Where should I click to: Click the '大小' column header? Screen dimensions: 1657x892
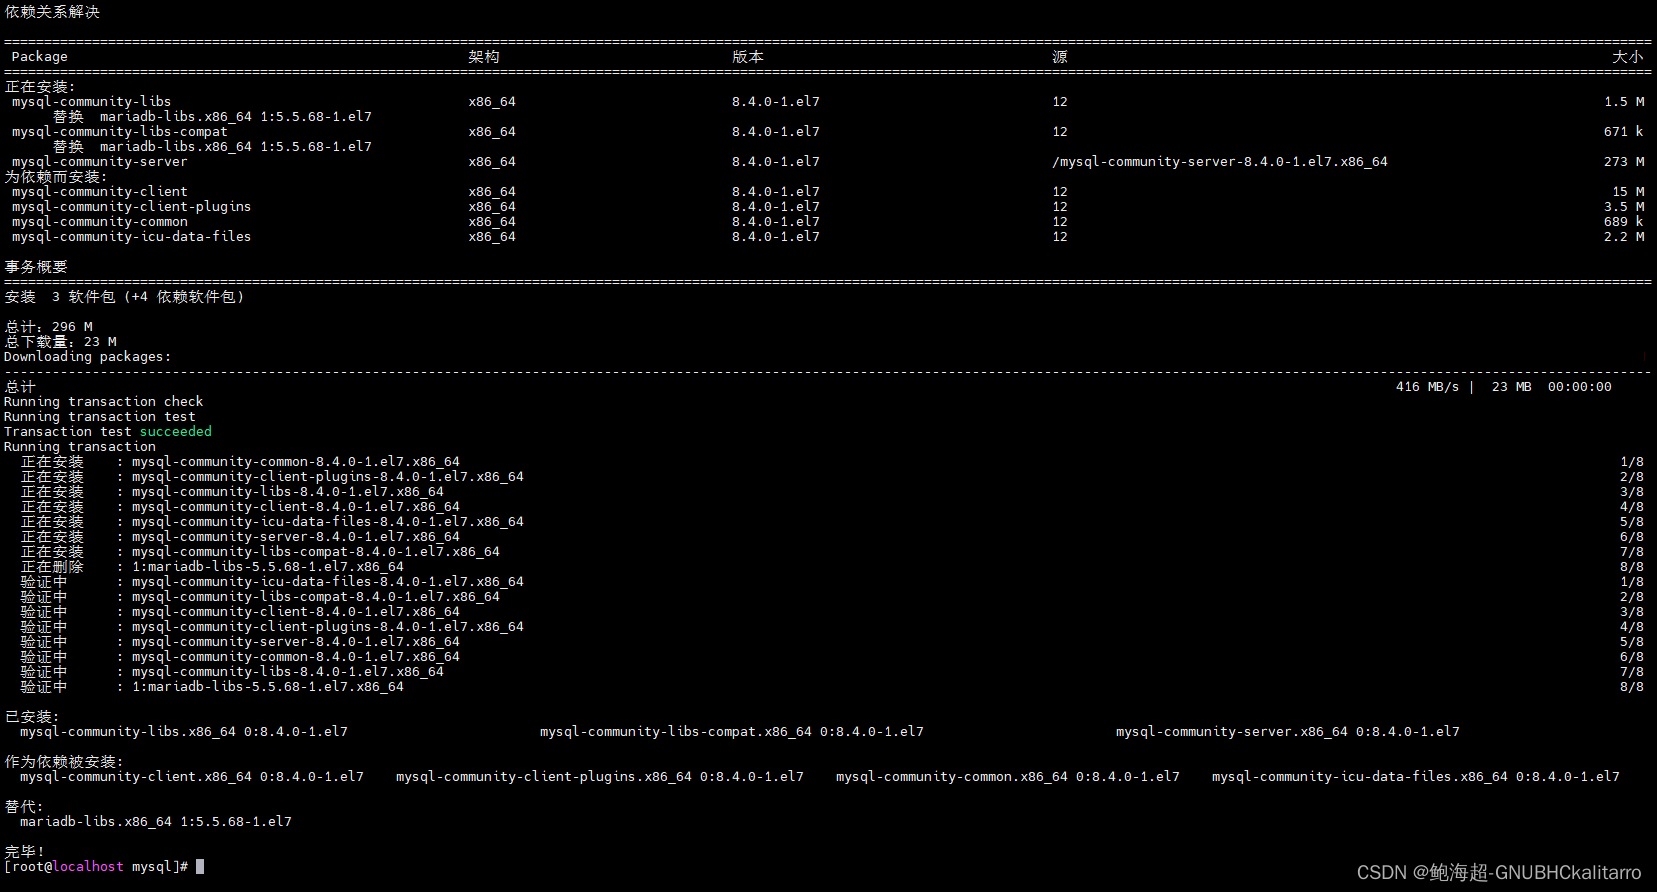pos(1627,57)
